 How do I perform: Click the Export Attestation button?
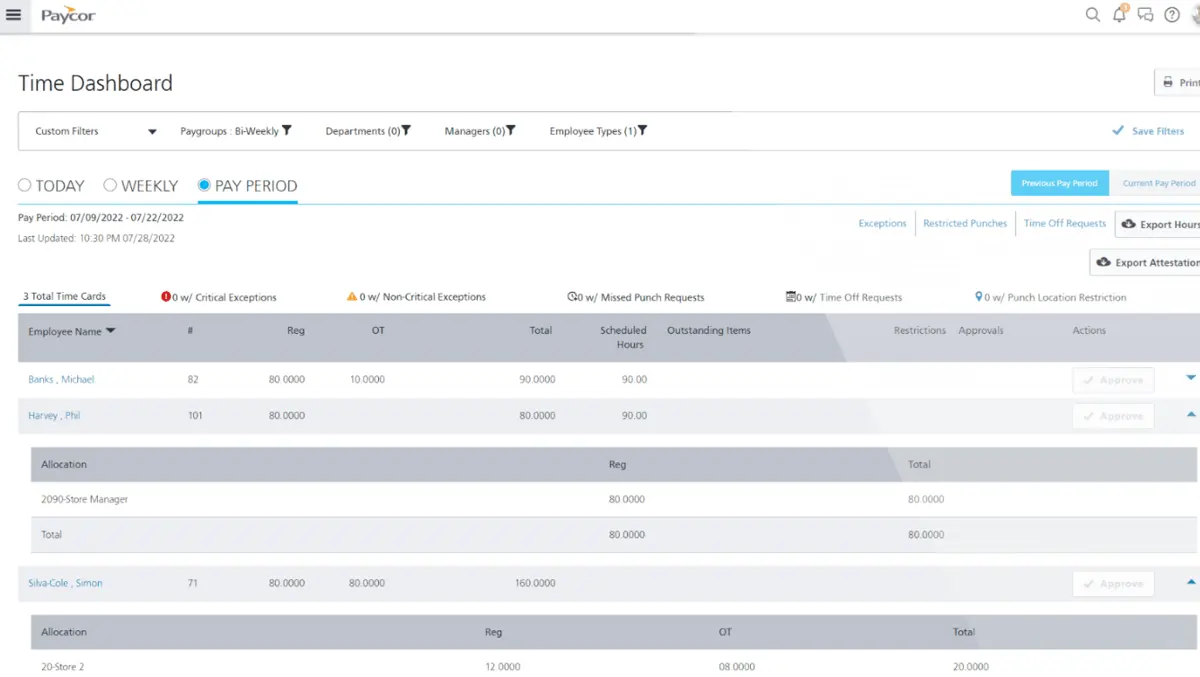tap(1145, 262)
